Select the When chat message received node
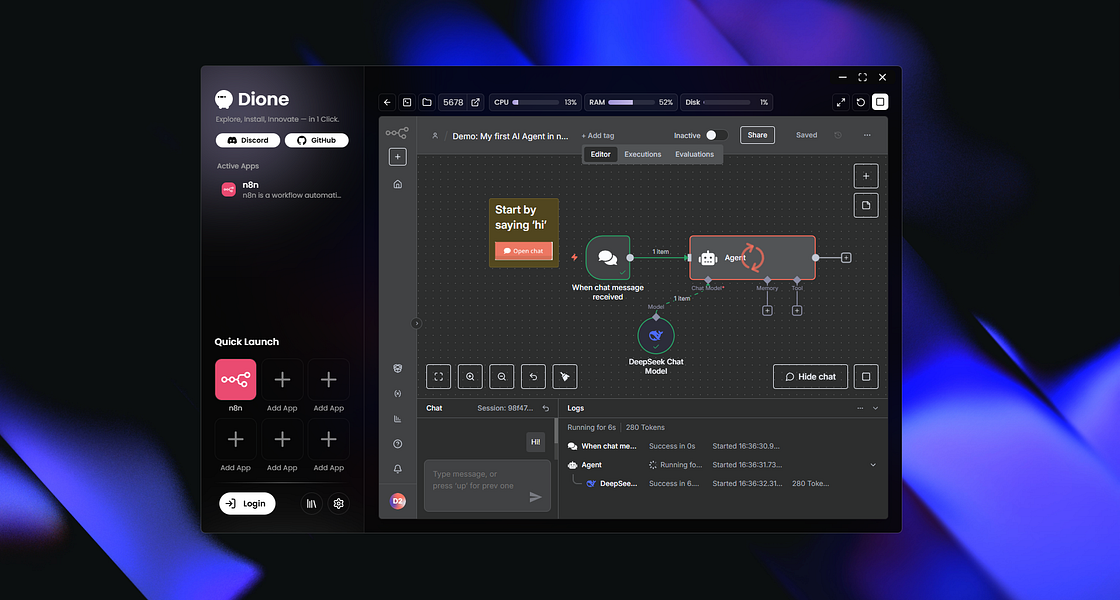The image size is (1120, 600). (608, 258)
